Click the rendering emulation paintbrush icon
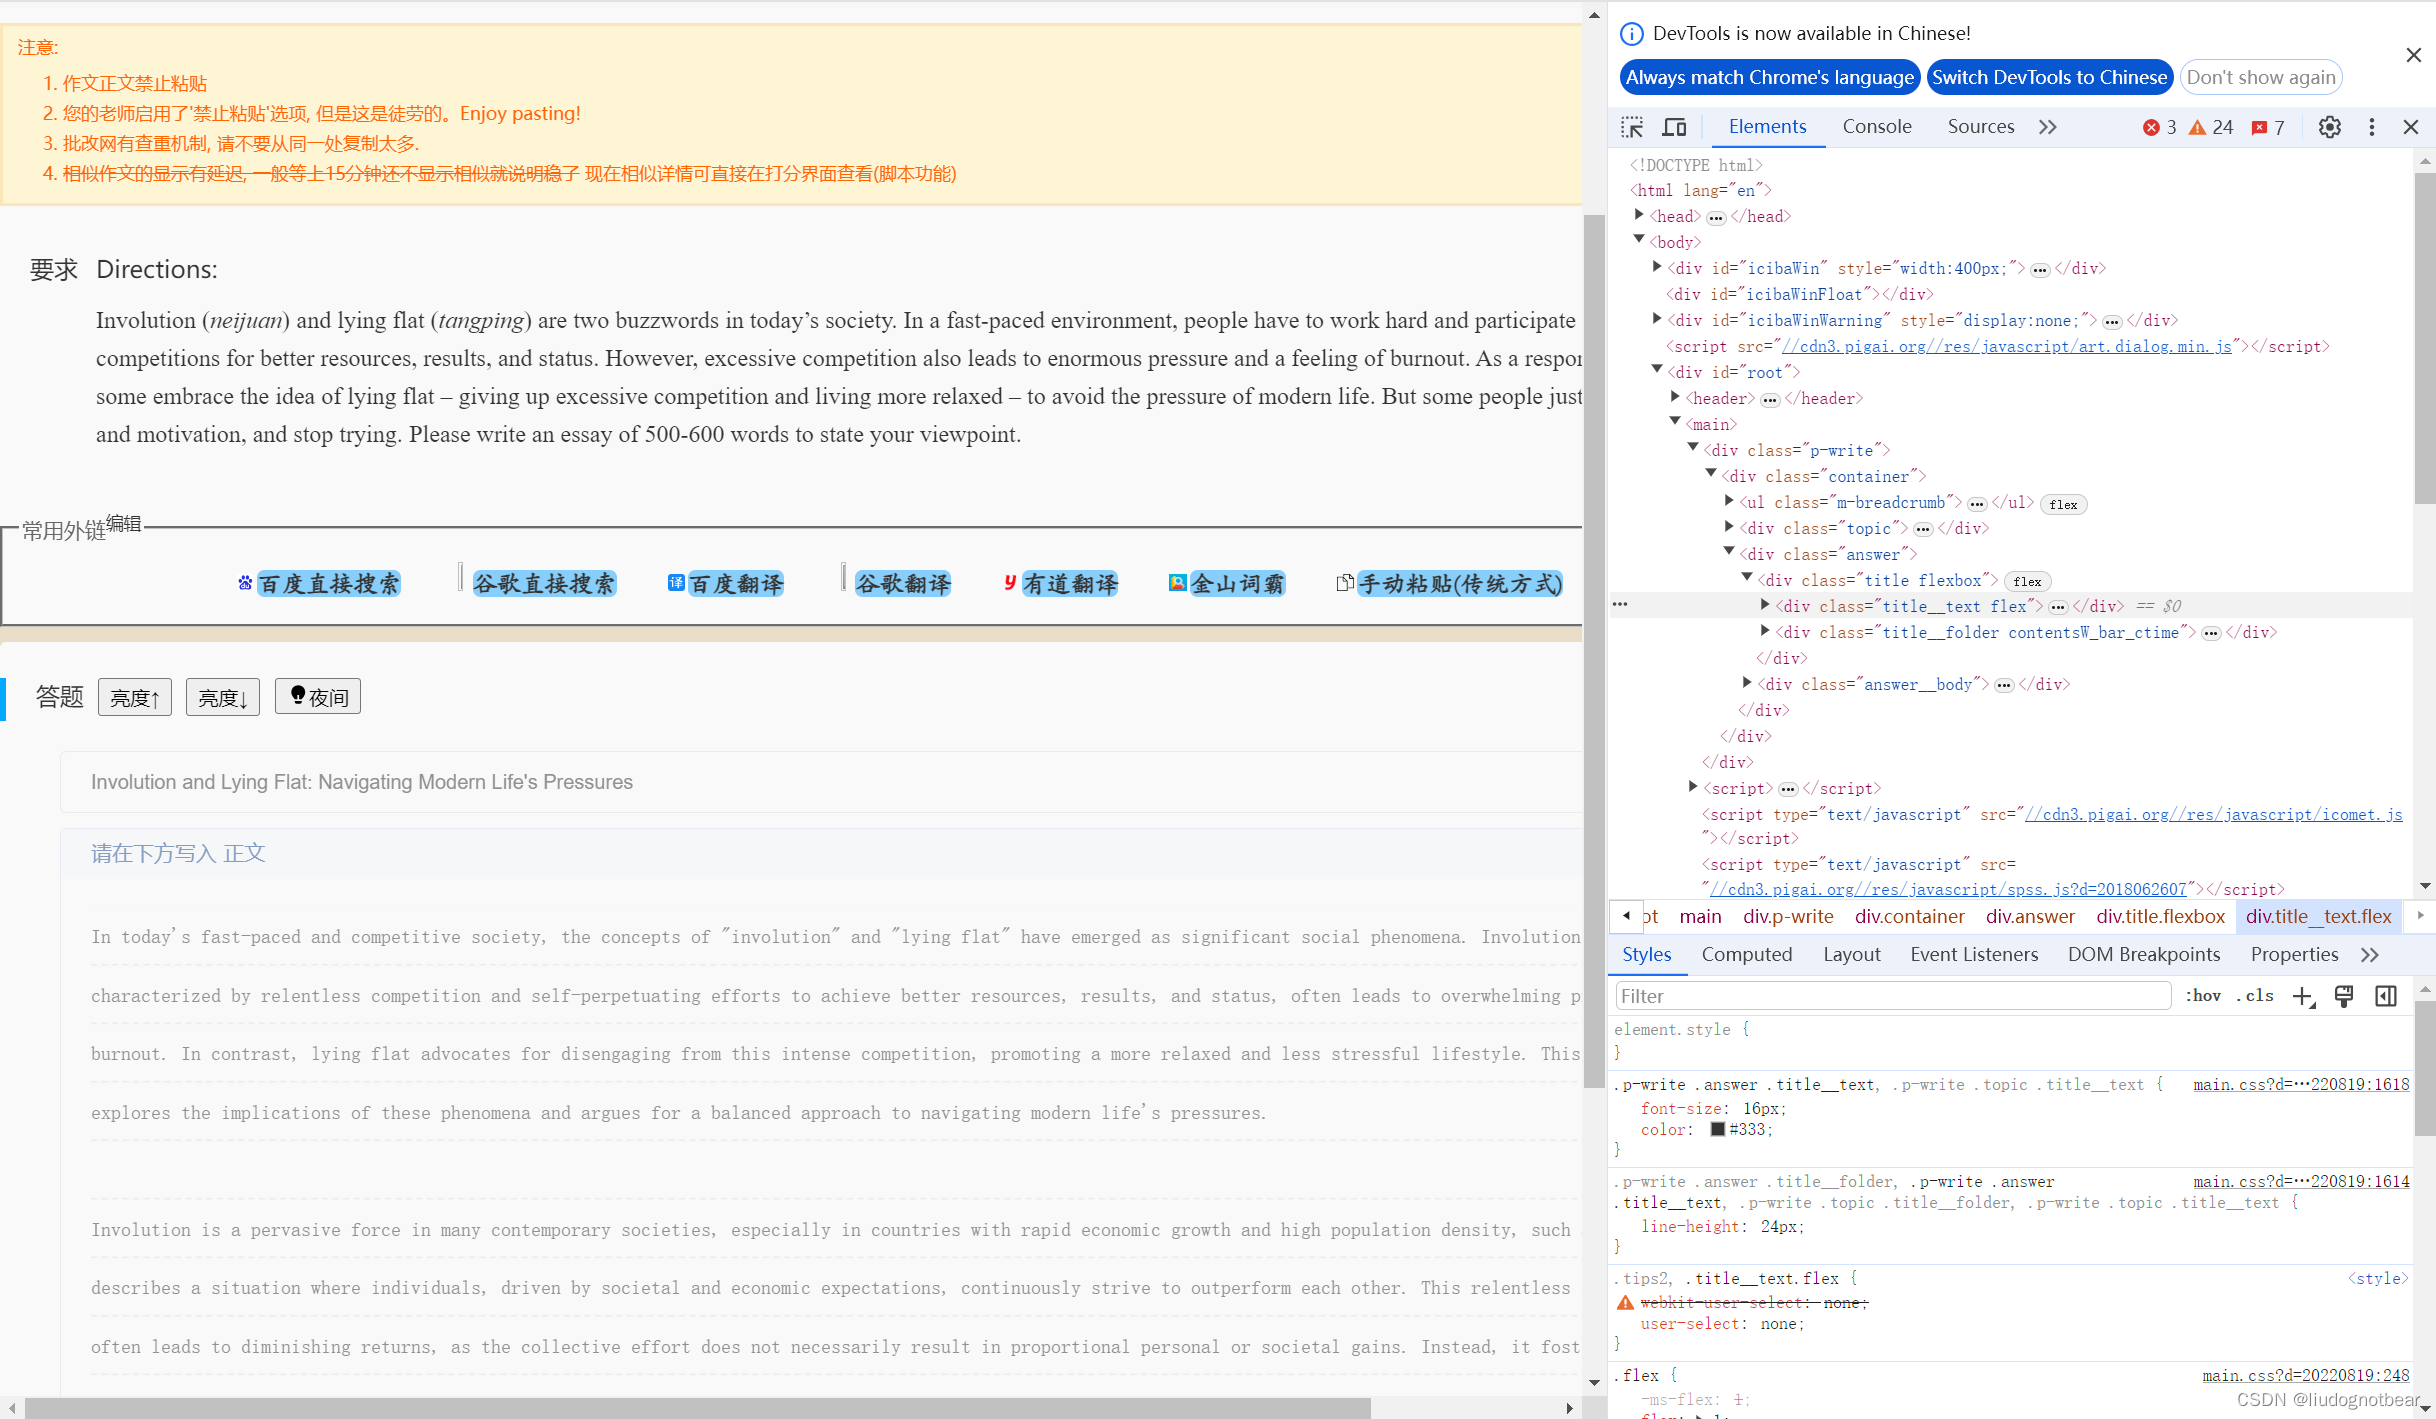2436x1419 pixels. [2344, 996]
